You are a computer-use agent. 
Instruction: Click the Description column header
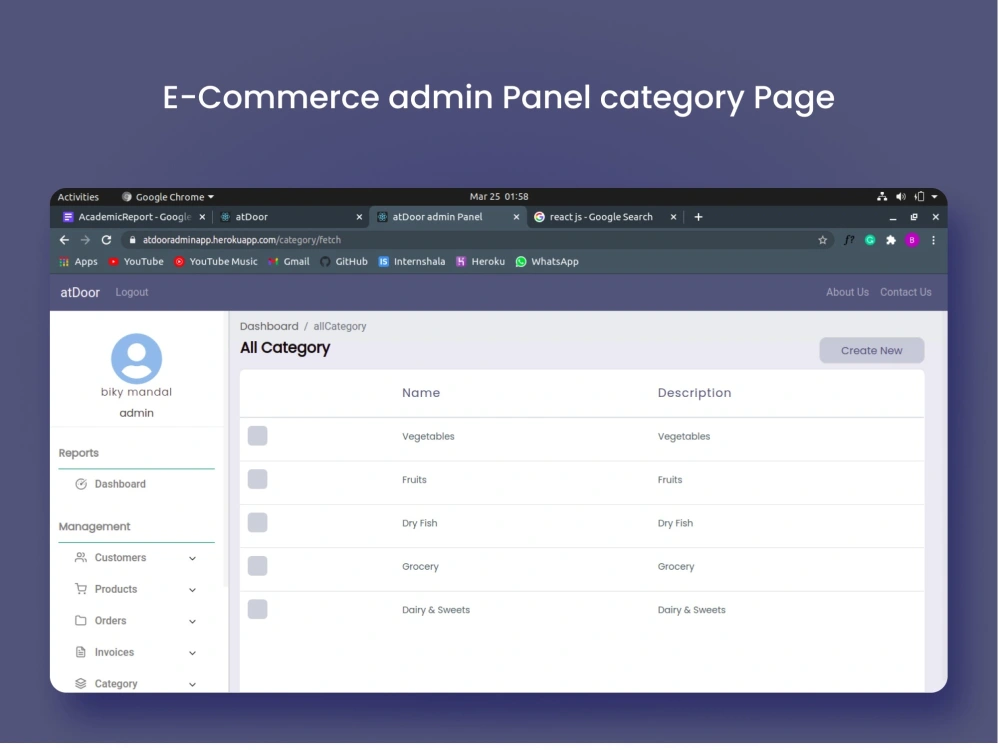[x=695, y=393]
